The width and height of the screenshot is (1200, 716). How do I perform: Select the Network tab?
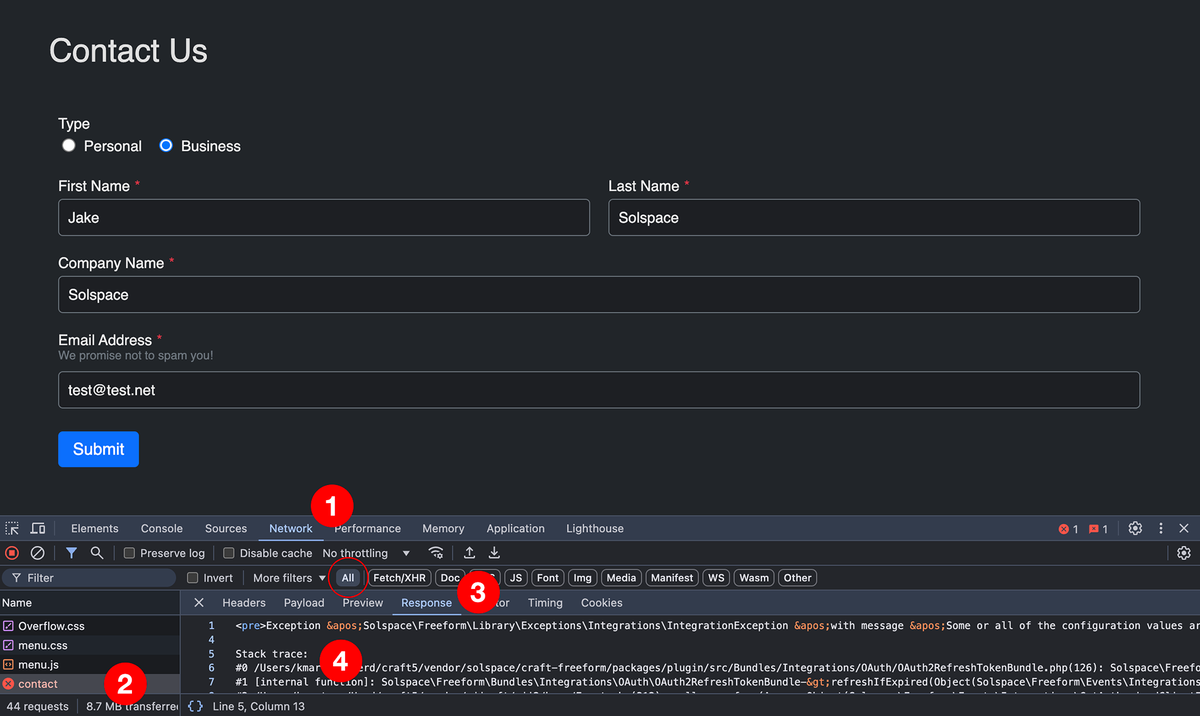(291, 528)
